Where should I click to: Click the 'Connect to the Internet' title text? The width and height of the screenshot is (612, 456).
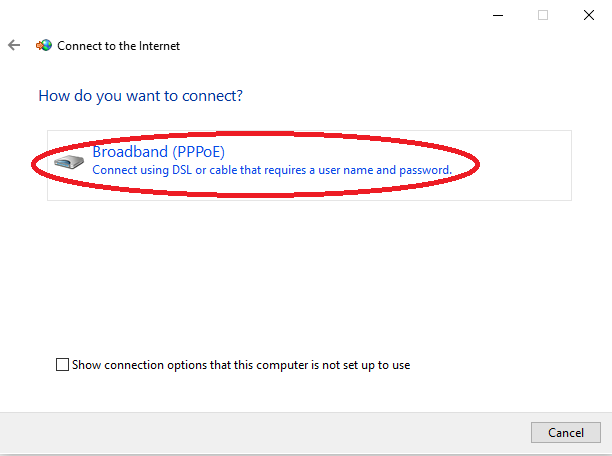point(118,46)
